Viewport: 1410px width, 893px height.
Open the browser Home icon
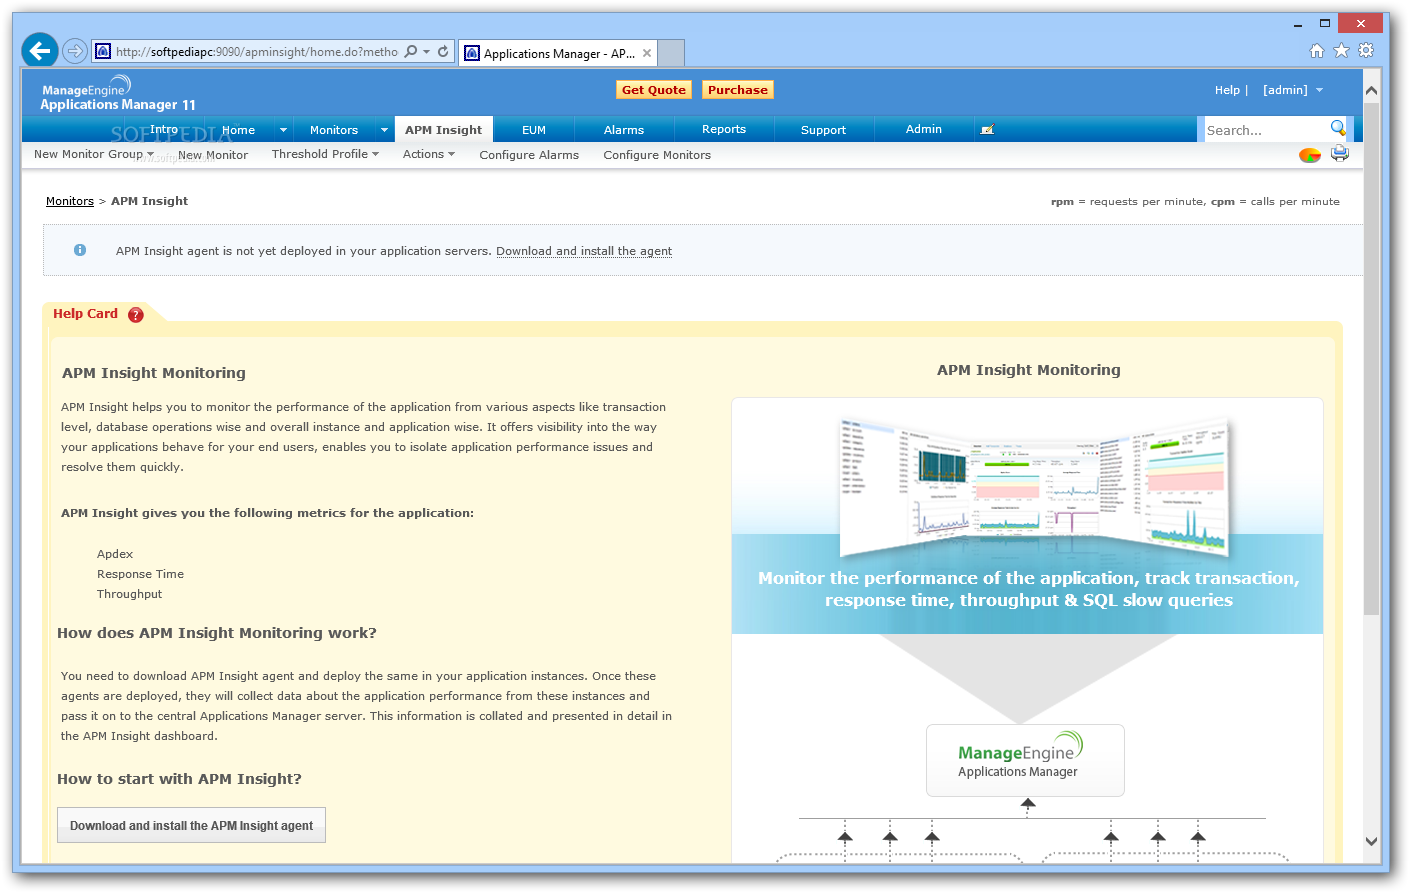1317,51
